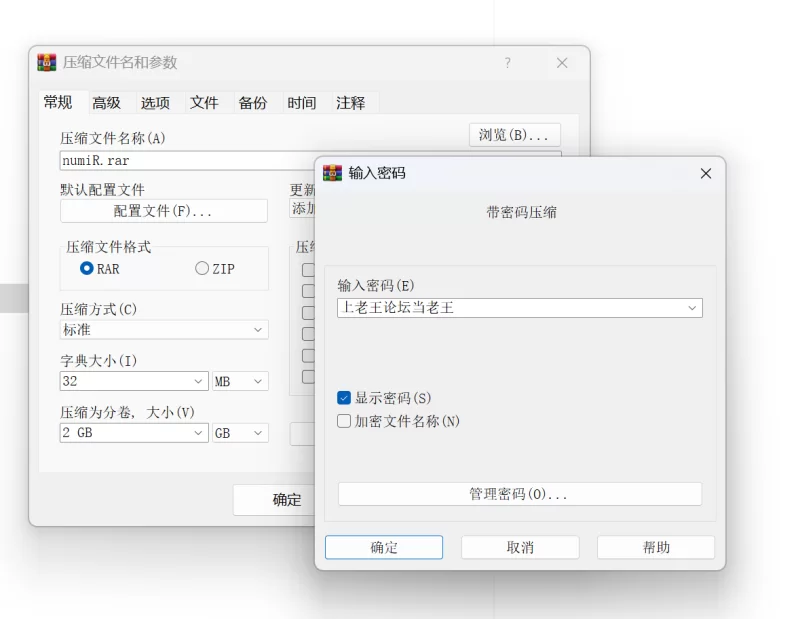Click 取消 in the password dialog
Viewport: 800px width, 619px height.
520,547
